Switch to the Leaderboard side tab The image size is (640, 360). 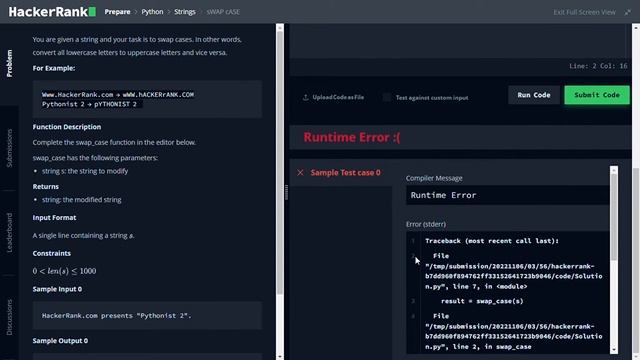click(9, 233)
